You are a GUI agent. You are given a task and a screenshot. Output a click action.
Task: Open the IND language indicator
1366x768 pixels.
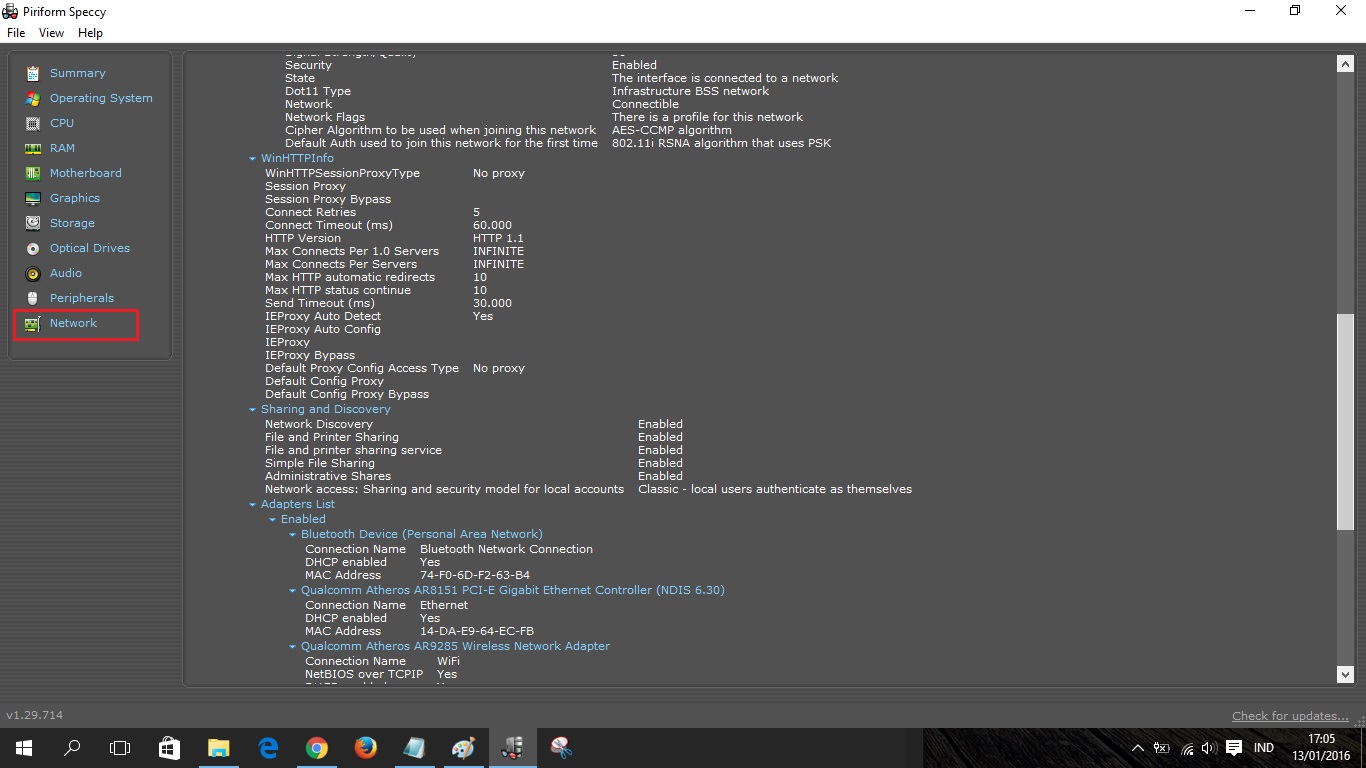[x=1264, y=748]
